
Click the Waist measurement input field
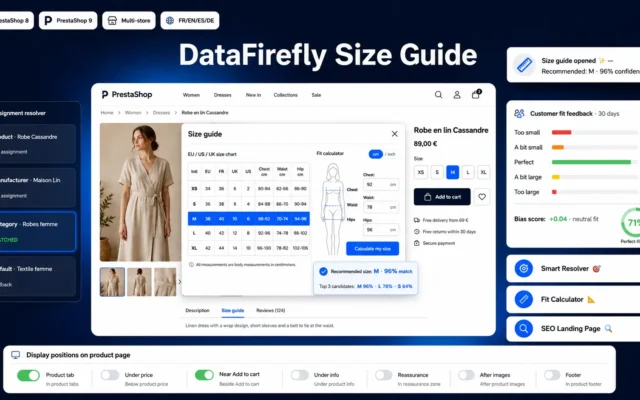381,207
